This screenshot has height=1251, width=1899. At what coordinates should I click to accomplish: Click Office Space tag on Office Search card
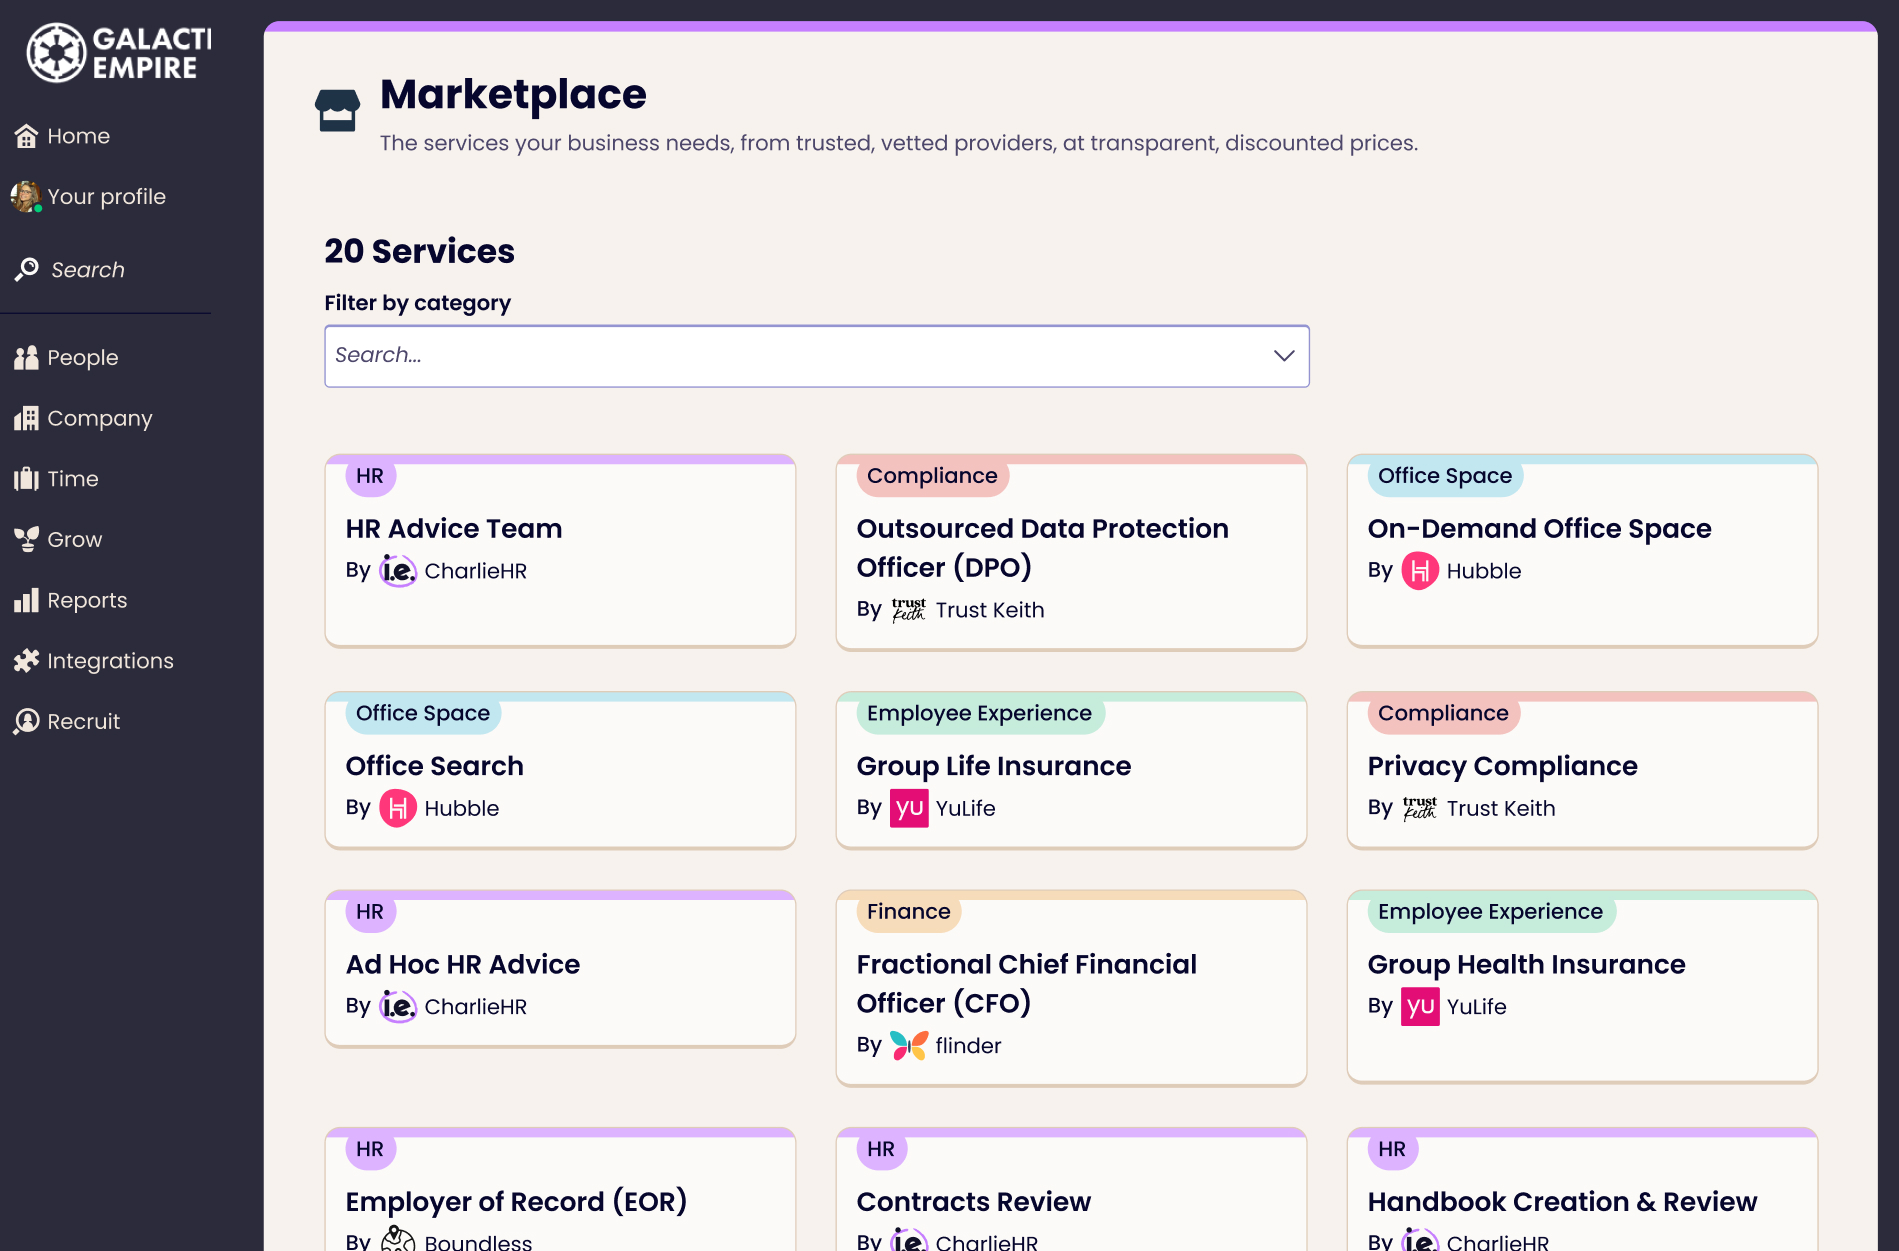click(422, 713)
